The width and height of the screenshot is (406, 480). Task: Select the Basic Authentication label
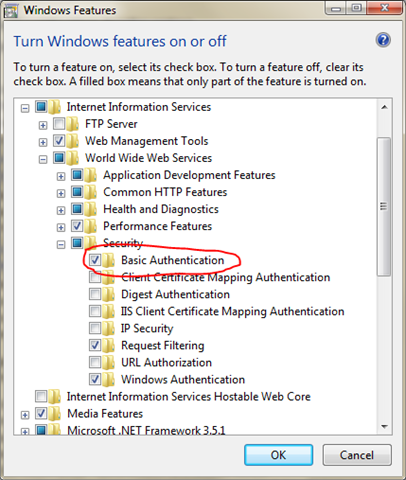(x=172, y=260)
